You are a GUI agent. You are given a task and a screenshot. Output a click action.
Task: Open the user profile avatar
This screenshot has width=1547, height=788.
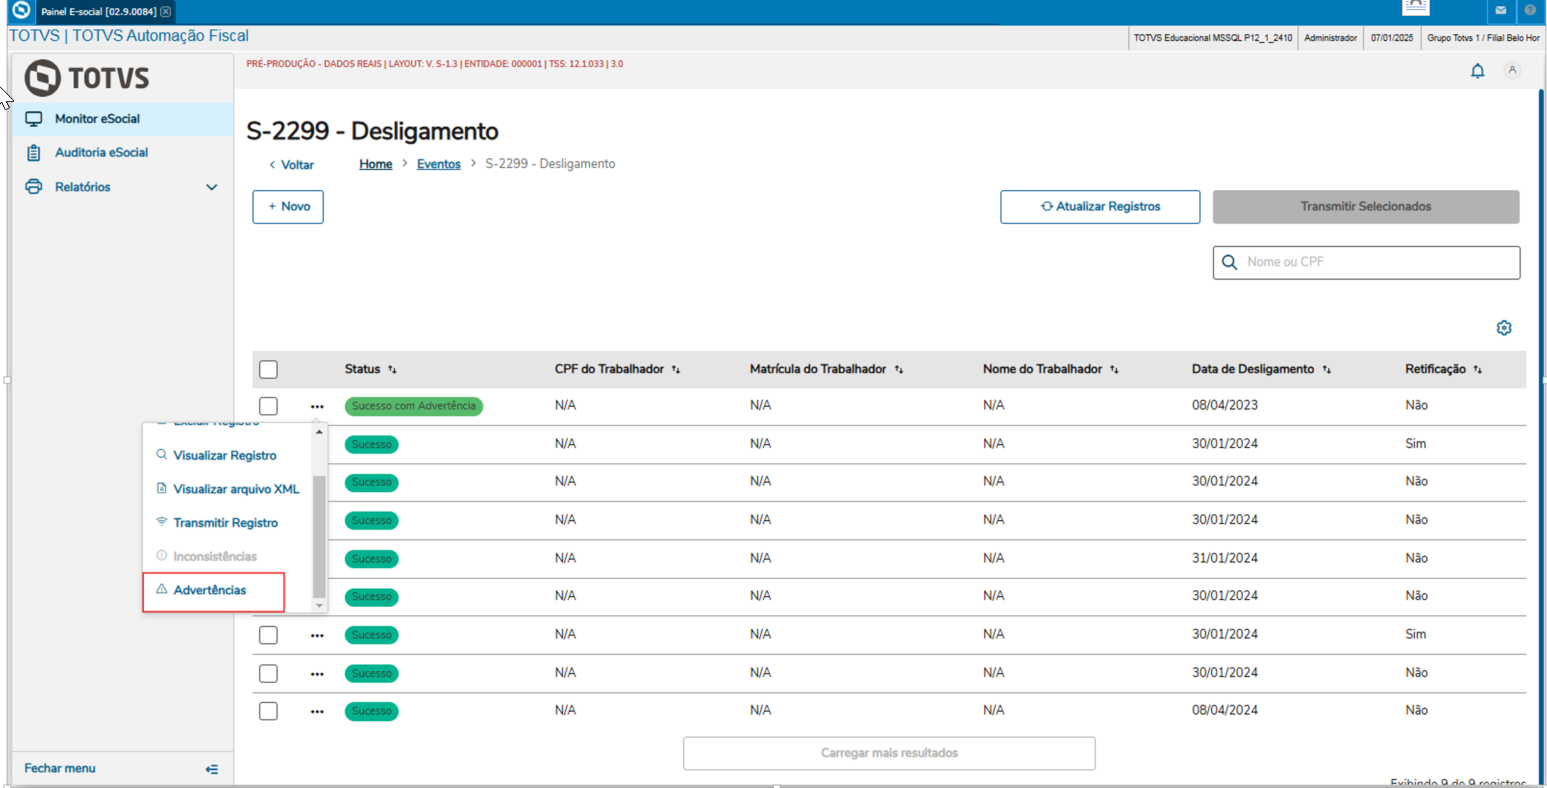click(x=1512, y=70)
